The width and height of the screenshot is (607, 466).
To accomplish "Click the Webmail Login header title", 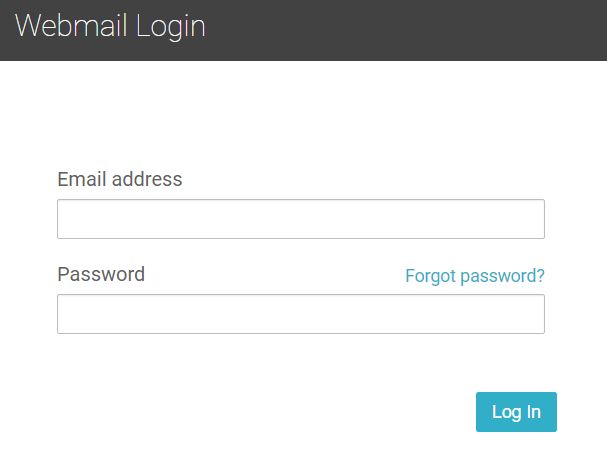I will 110,26.
